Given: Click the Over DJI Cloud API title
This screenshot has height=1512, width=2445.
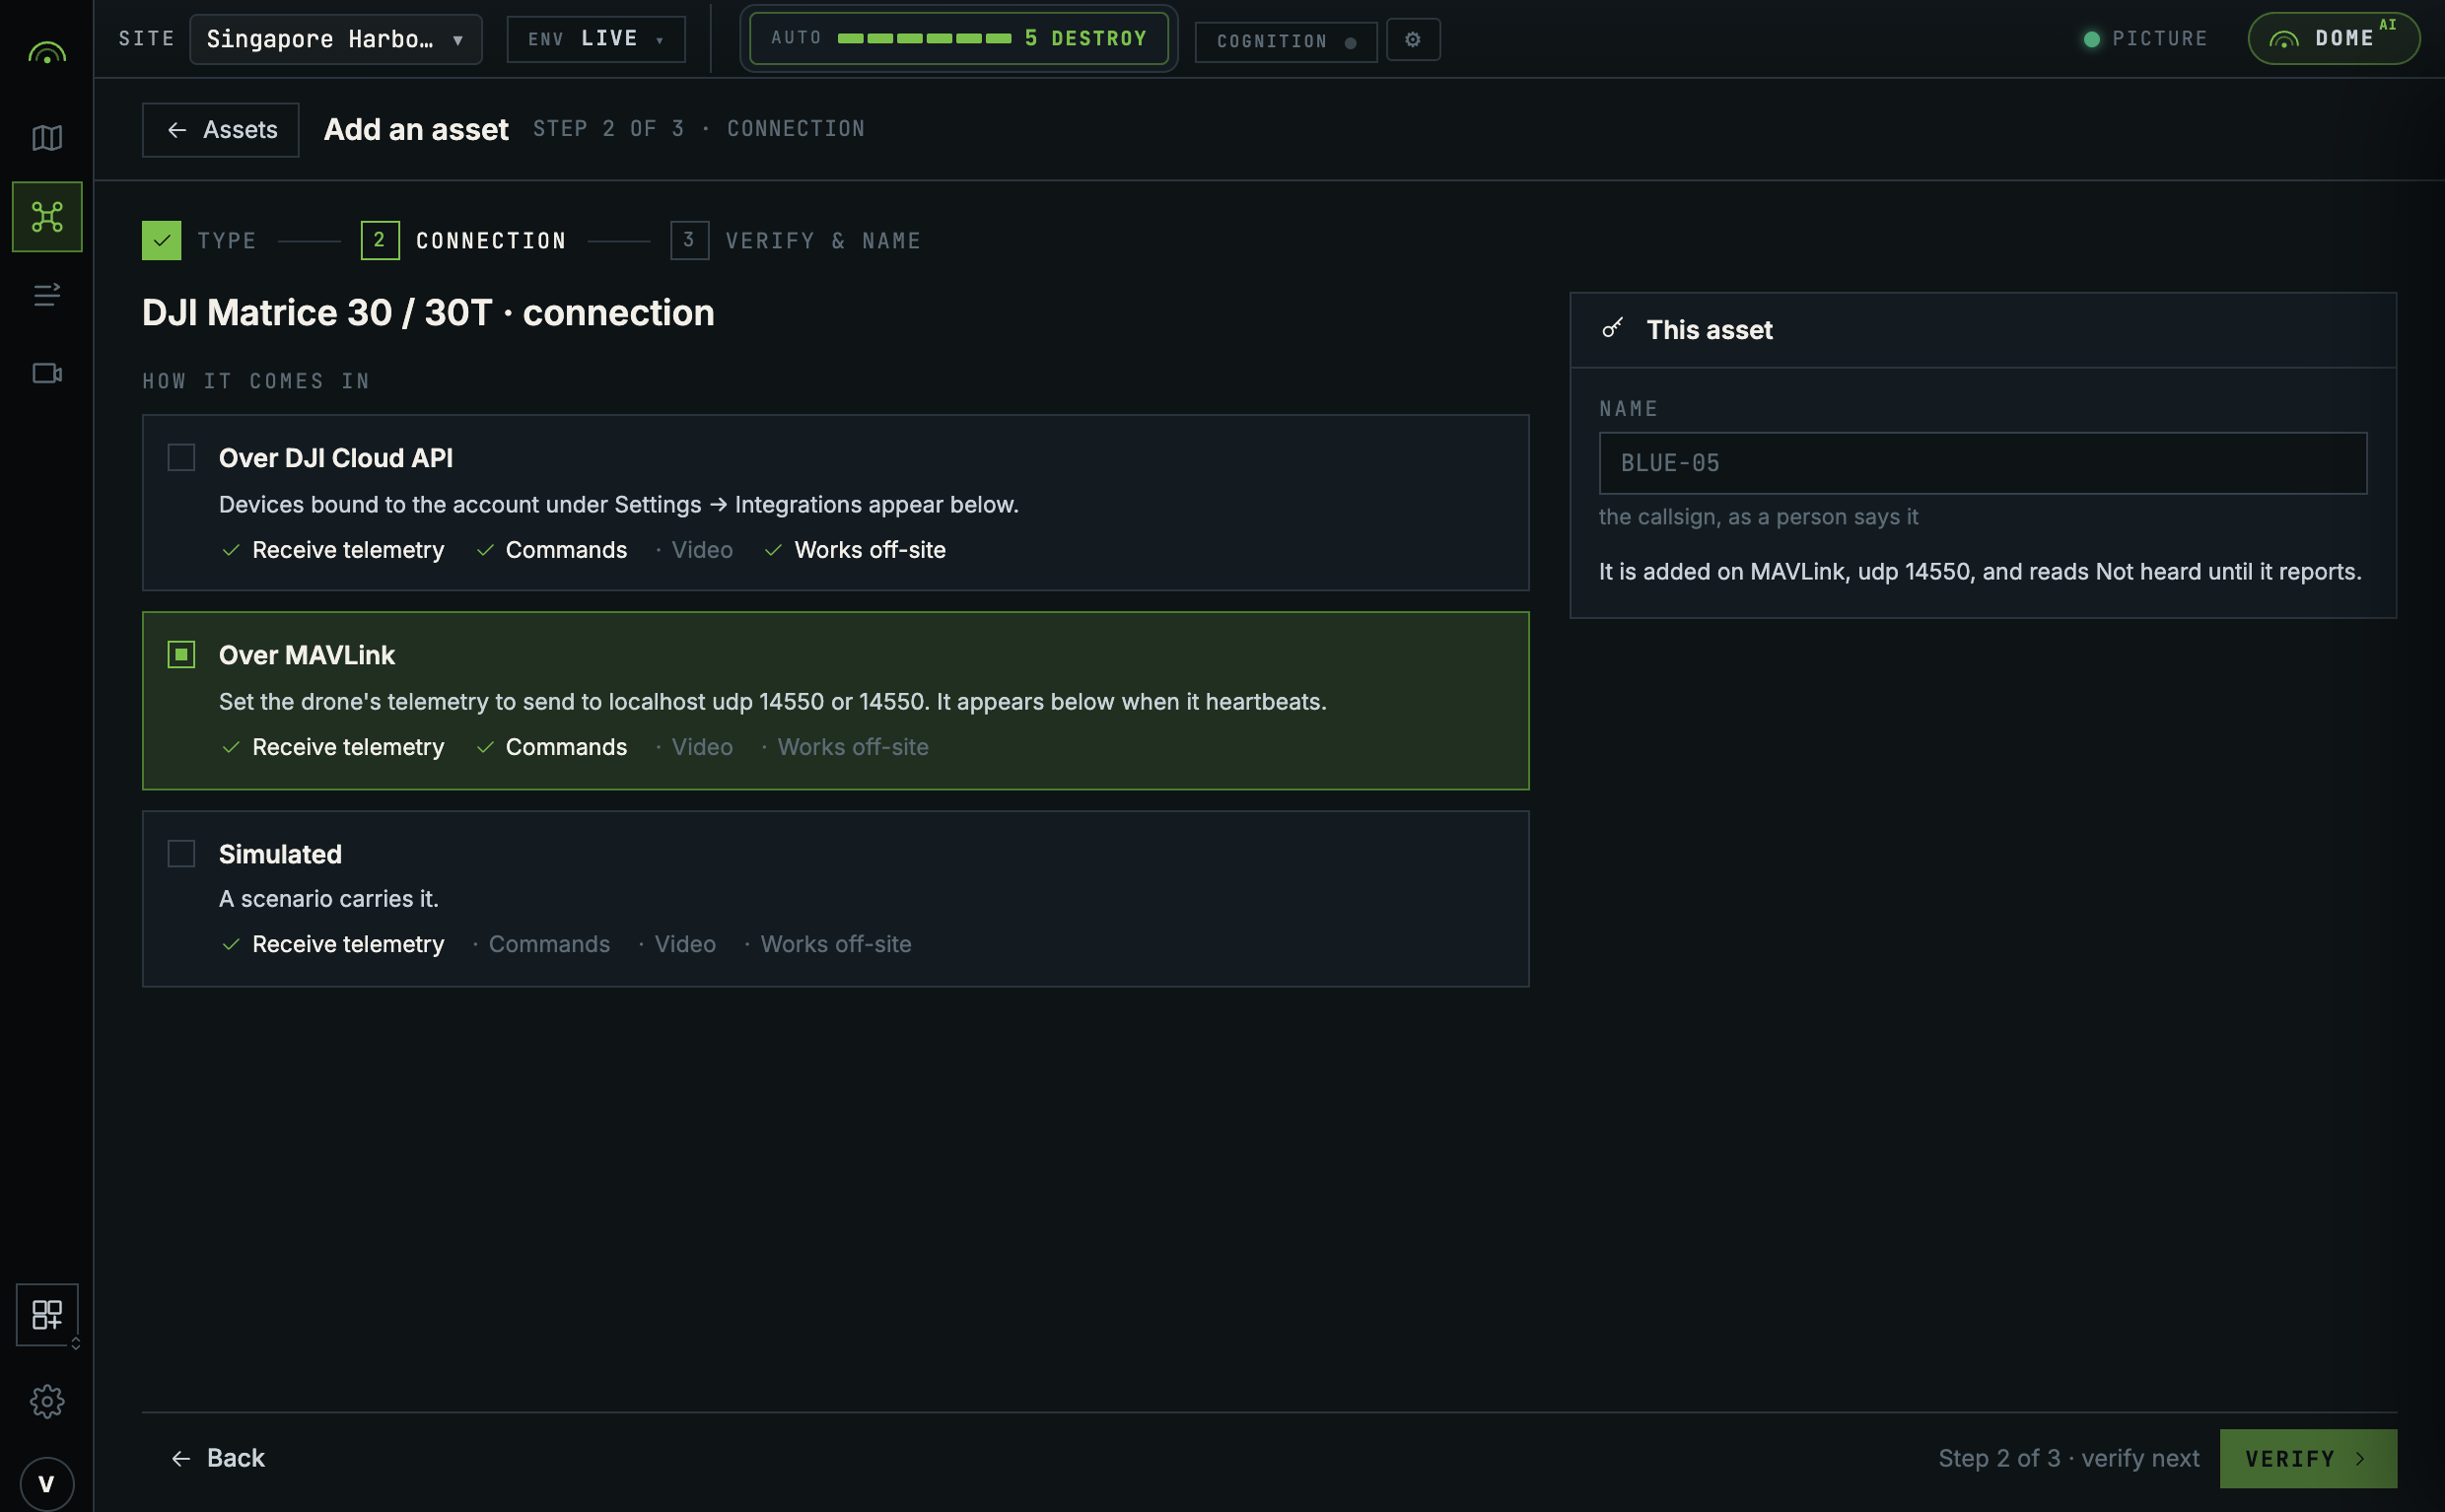Looking at the screenshot, I should coord(336,458).
